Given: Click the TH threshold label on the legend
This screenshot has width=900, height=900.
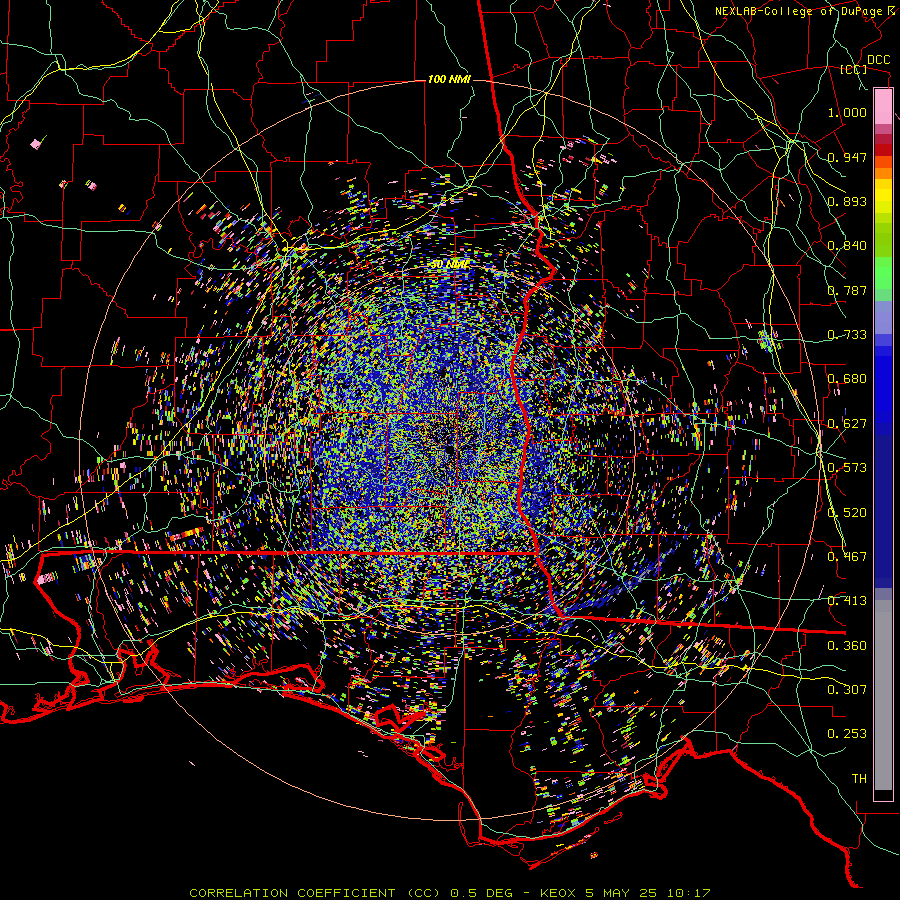Looking at the screenshot, I should (859, 779).
